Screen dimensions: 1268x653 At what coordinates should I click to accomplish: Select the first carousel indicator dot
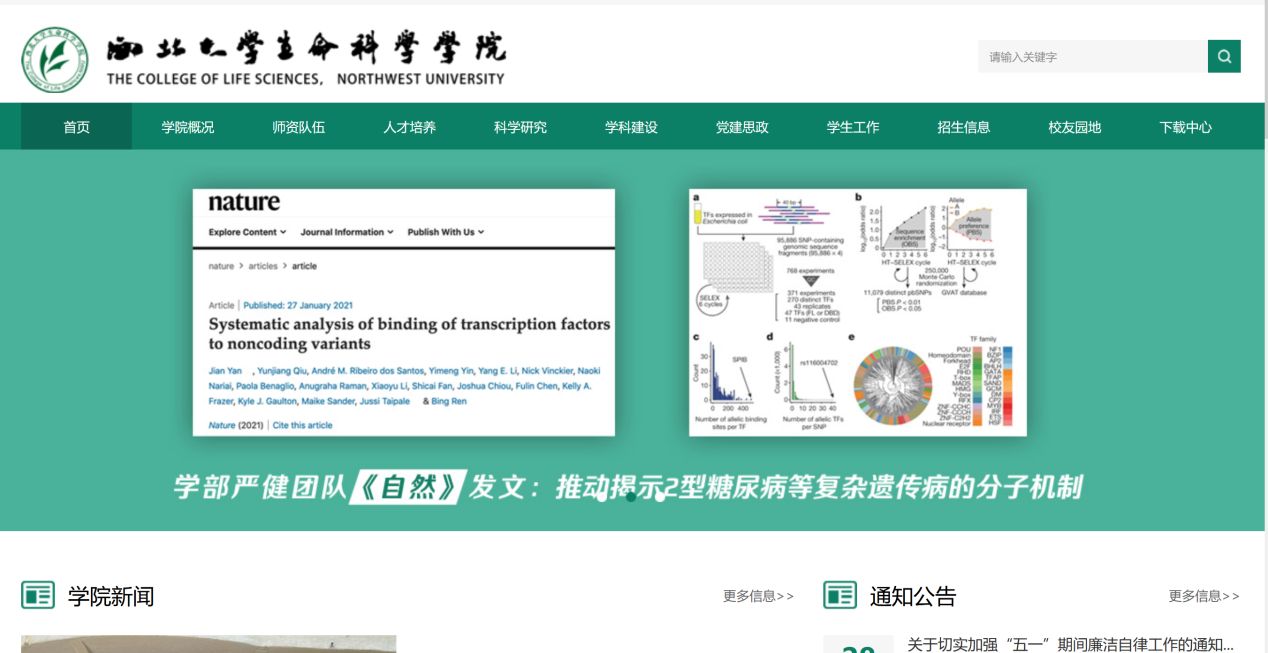[602, 495]
